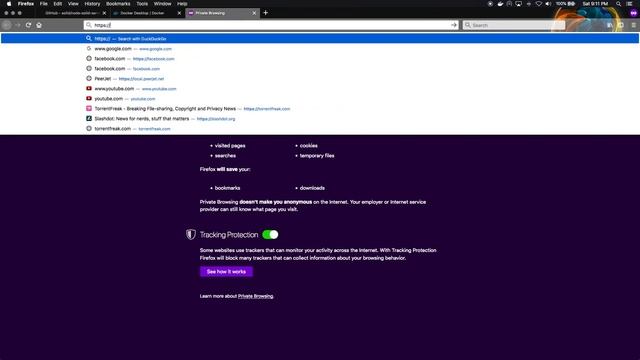Open the Window menu
The height and width of the screenshot is (360, 640).
(162, 4)
